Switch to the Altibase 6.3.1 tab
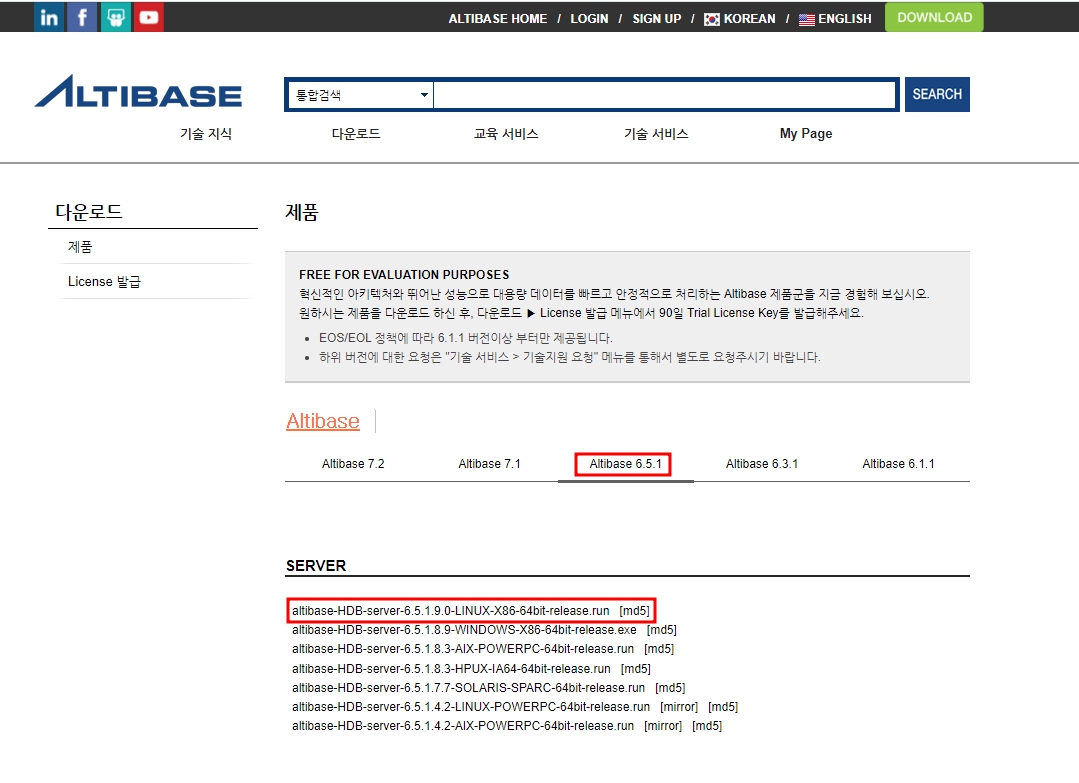1079x783 pixels. (762, 464)
